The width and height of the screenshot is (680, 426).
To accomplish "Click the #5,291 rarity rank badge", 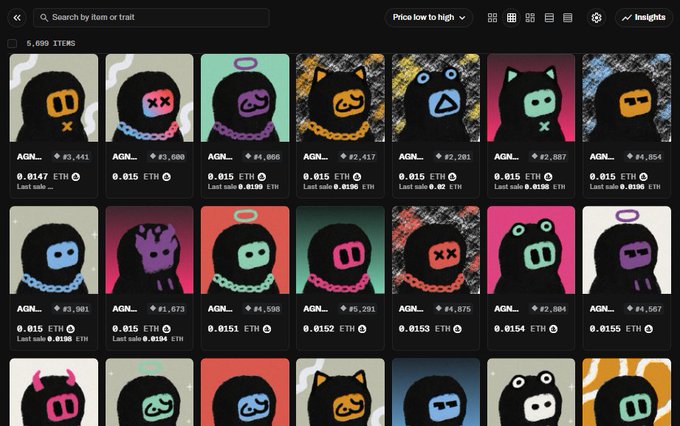I will [358, 309].
